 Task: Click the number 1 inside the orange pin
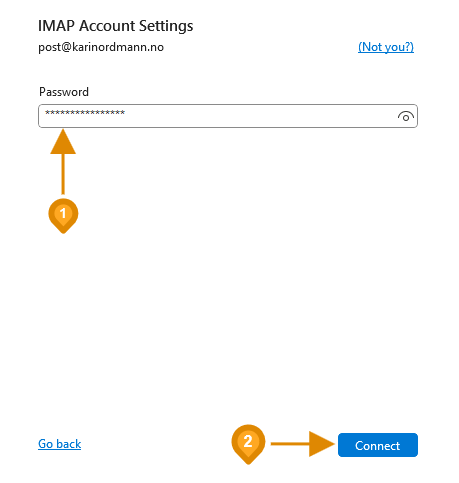(63, 213)
